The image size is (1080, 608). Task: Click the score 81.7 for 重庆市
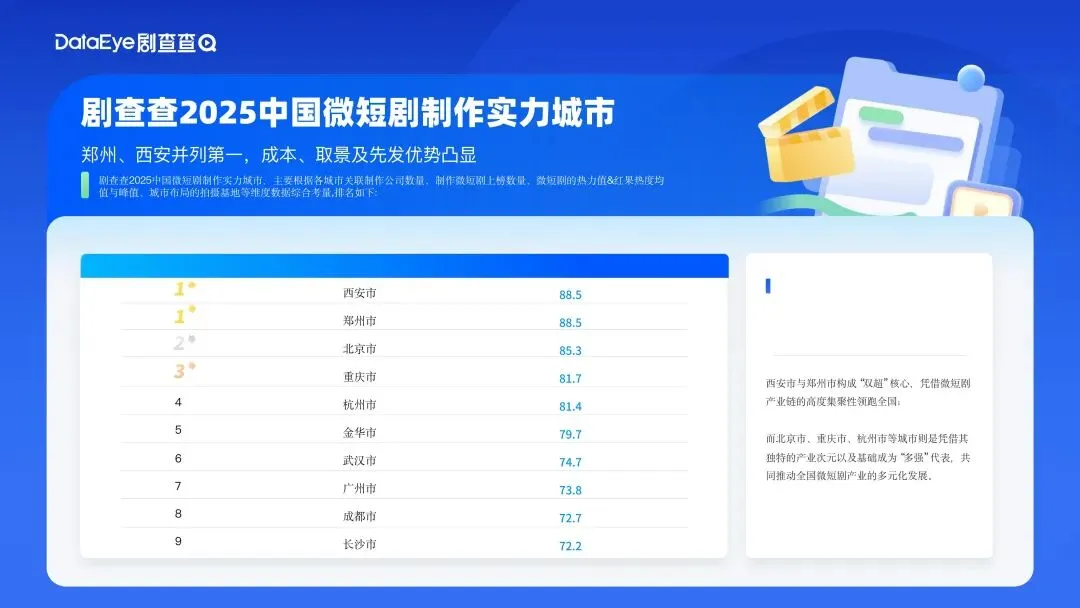point(570,379)
